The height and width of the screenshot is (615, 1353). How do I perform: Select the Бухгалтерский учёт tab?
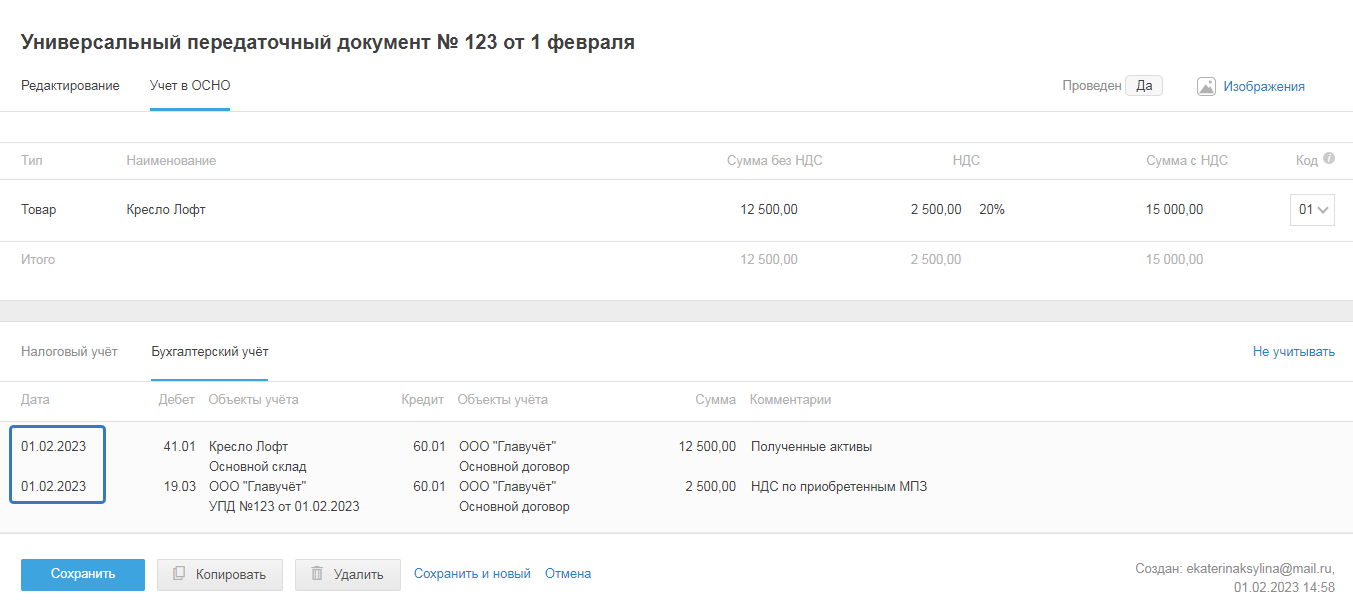209,352
